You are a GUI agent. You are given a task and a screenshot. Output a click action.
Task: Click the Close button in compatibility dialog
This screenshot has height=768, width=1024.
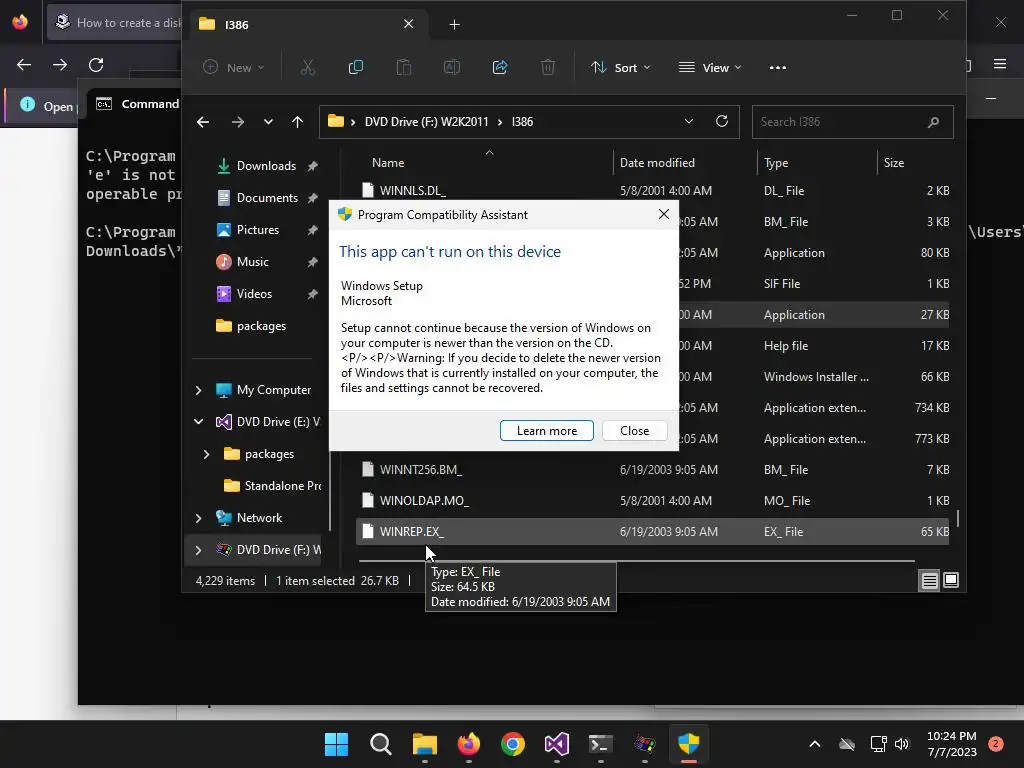[634, 430]
